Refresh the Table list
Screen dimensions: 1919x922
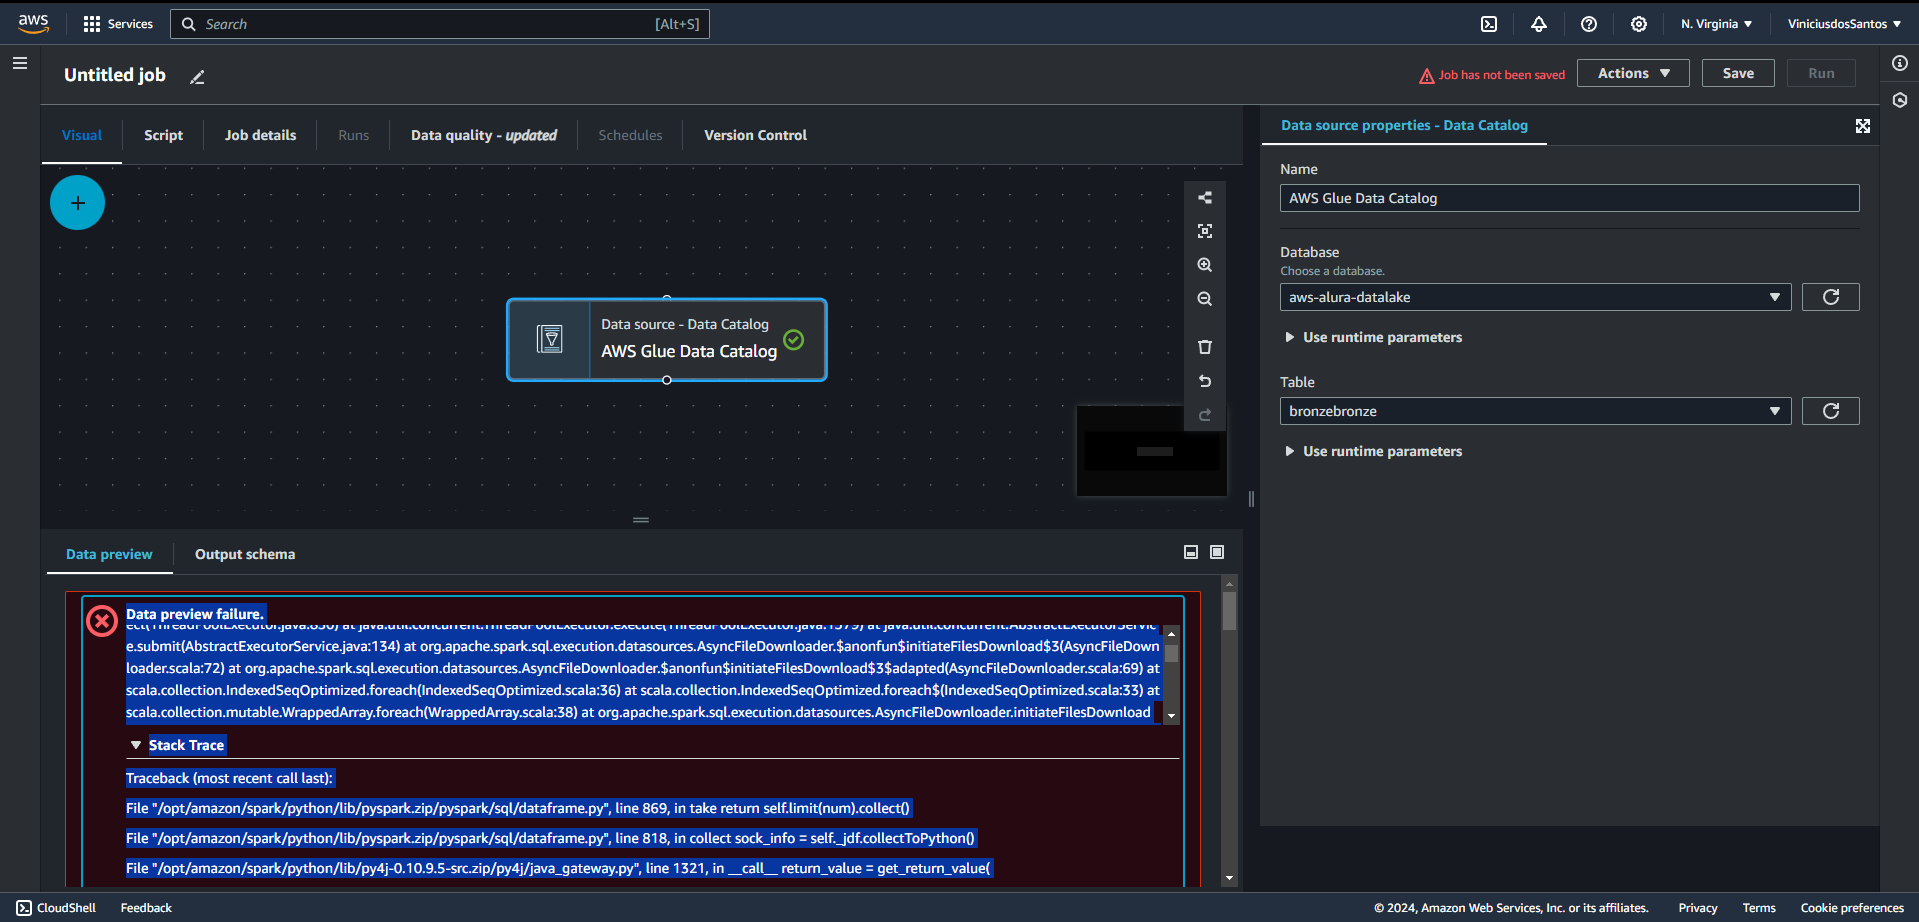tap(1830, 411)
